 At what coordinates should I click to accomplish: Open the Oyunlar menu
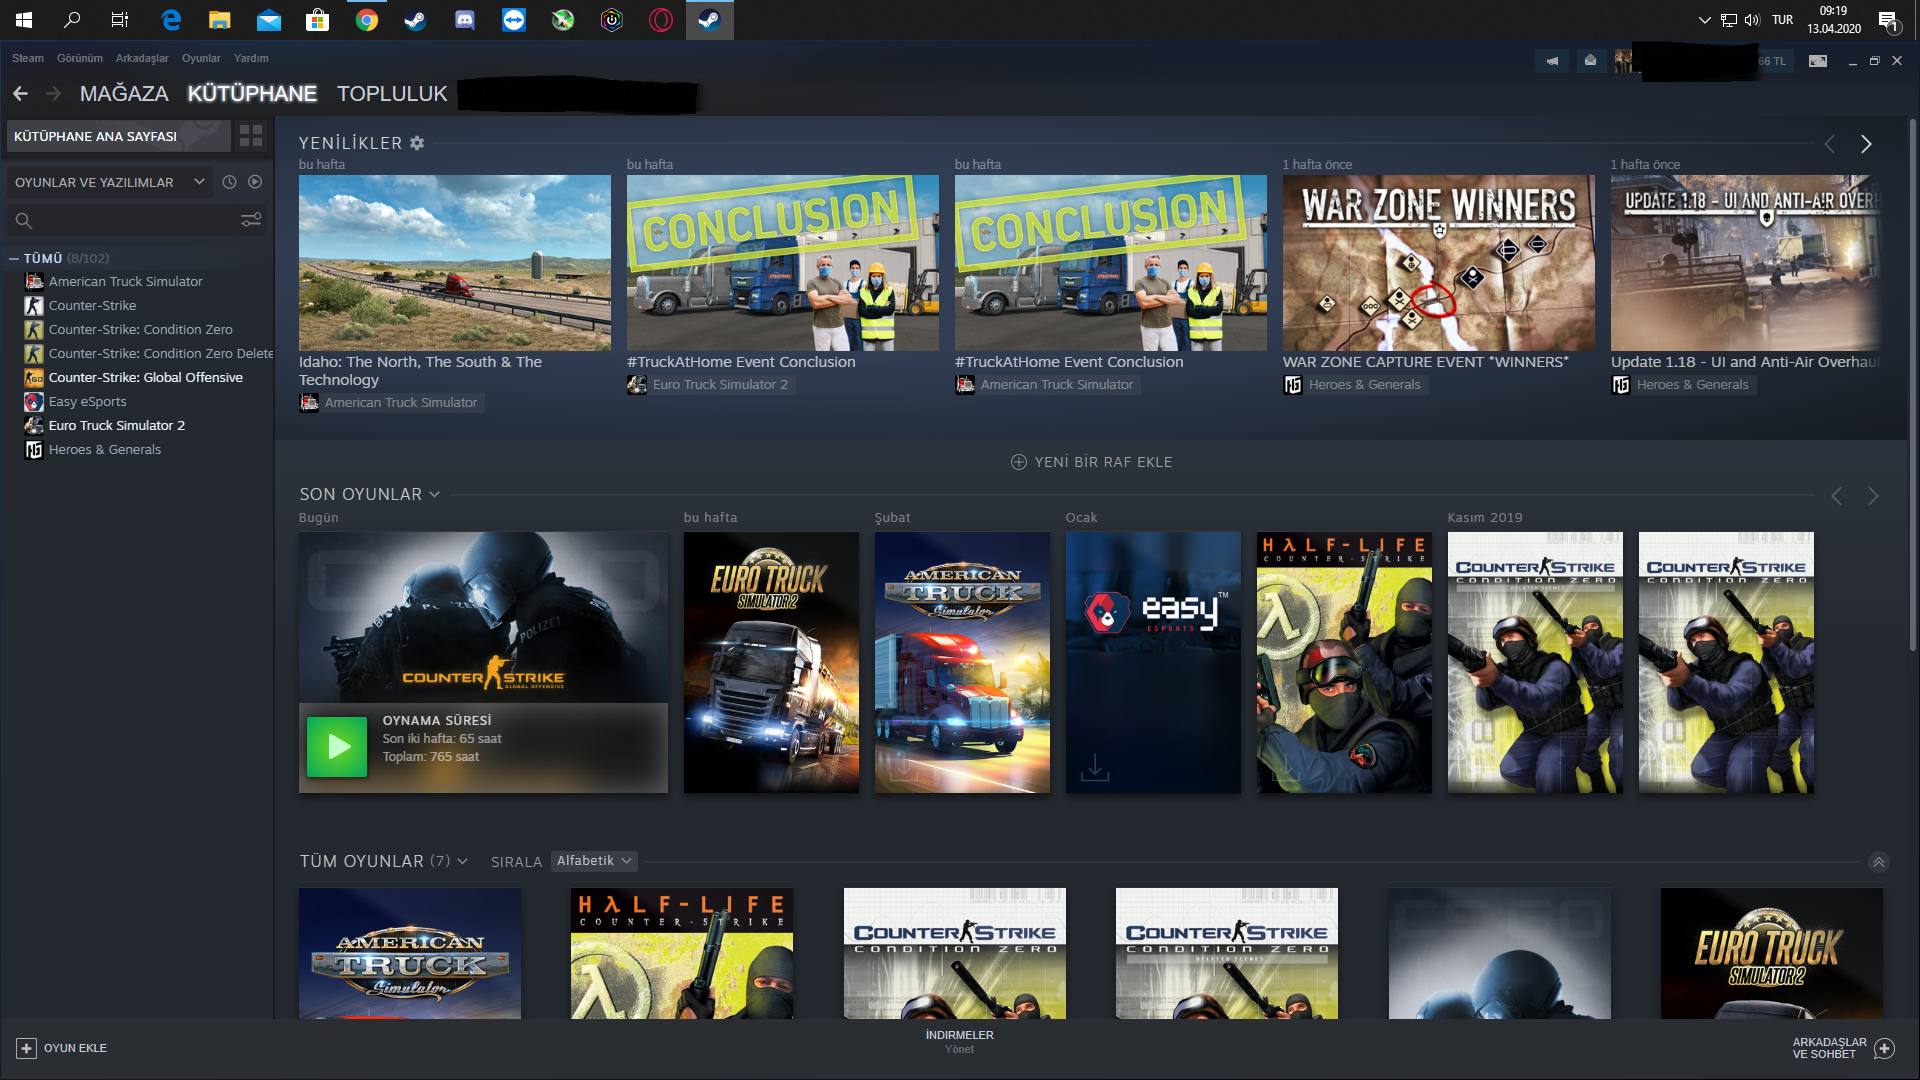201,58
